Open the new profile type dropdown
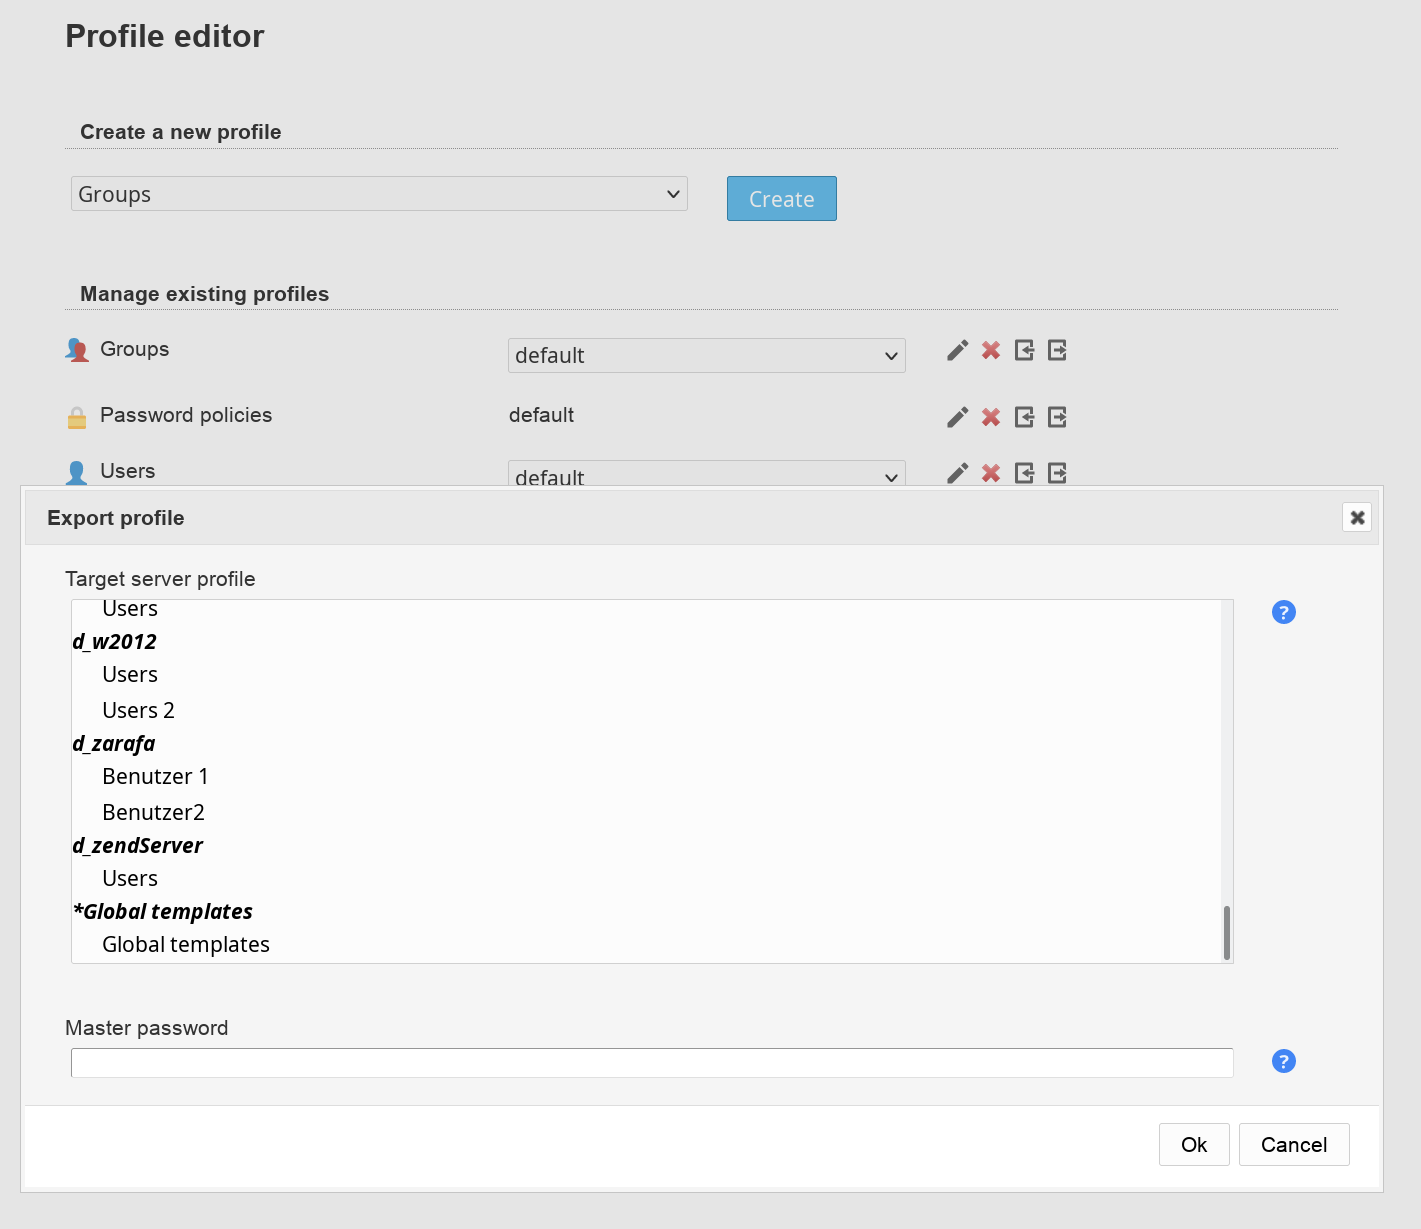1421x1229 pixels. pyautogui.click(x=379, y=194)
